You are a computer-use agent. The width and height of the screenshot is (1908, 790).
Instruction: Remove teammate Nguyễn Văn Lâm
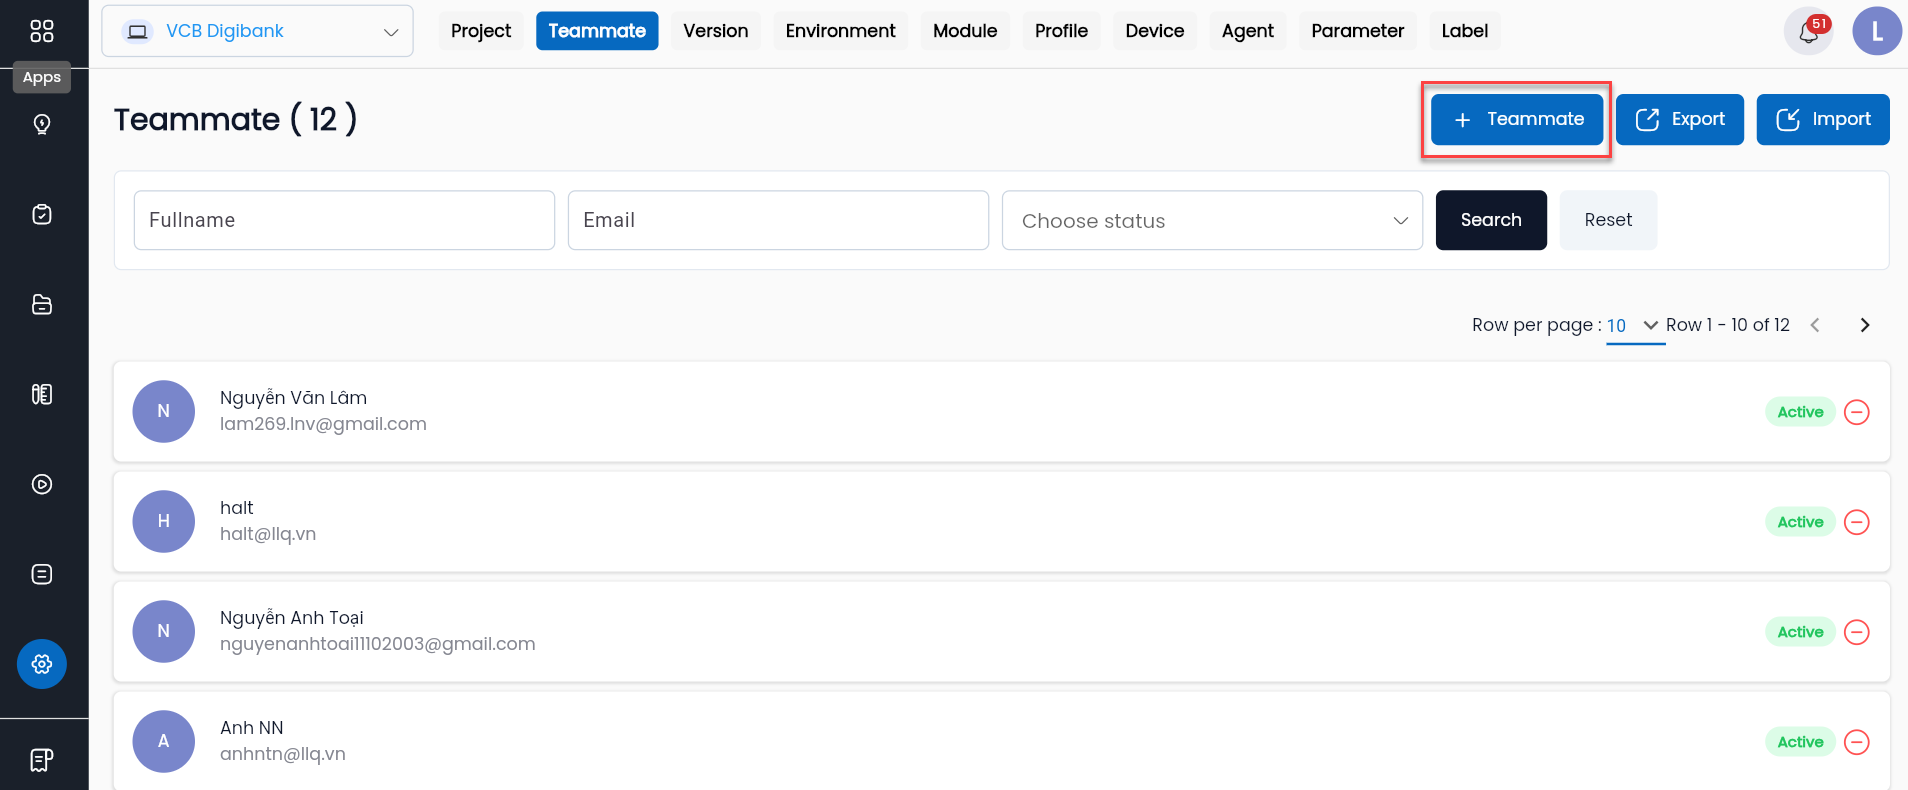pyautogui.click(x=1857, y=412)
